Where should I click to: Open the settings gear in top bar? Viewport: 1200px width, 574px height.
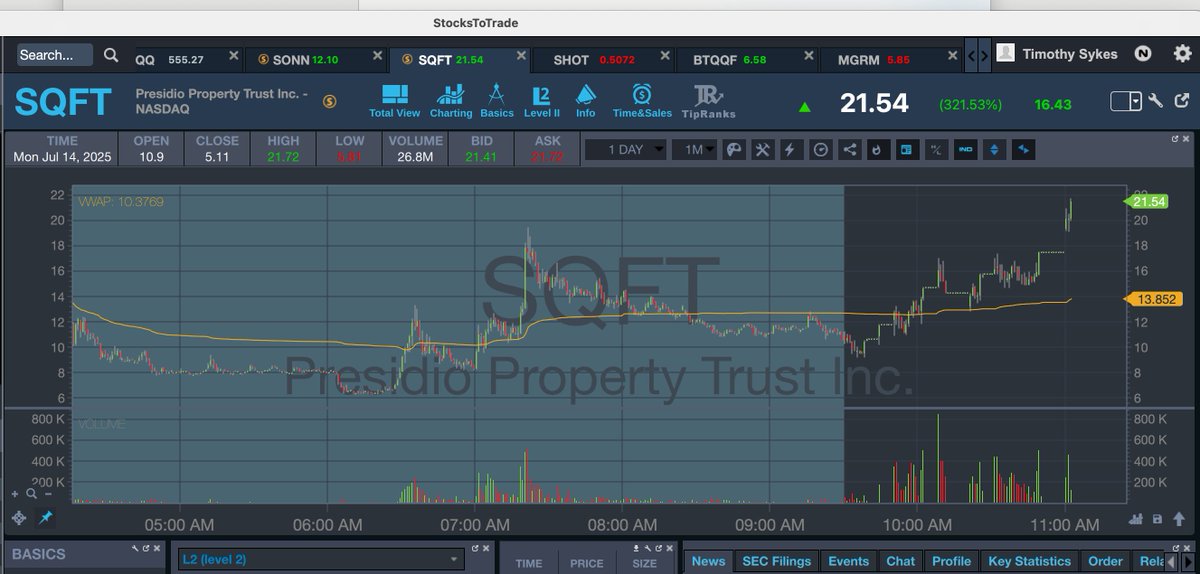tap(1183, 54)
